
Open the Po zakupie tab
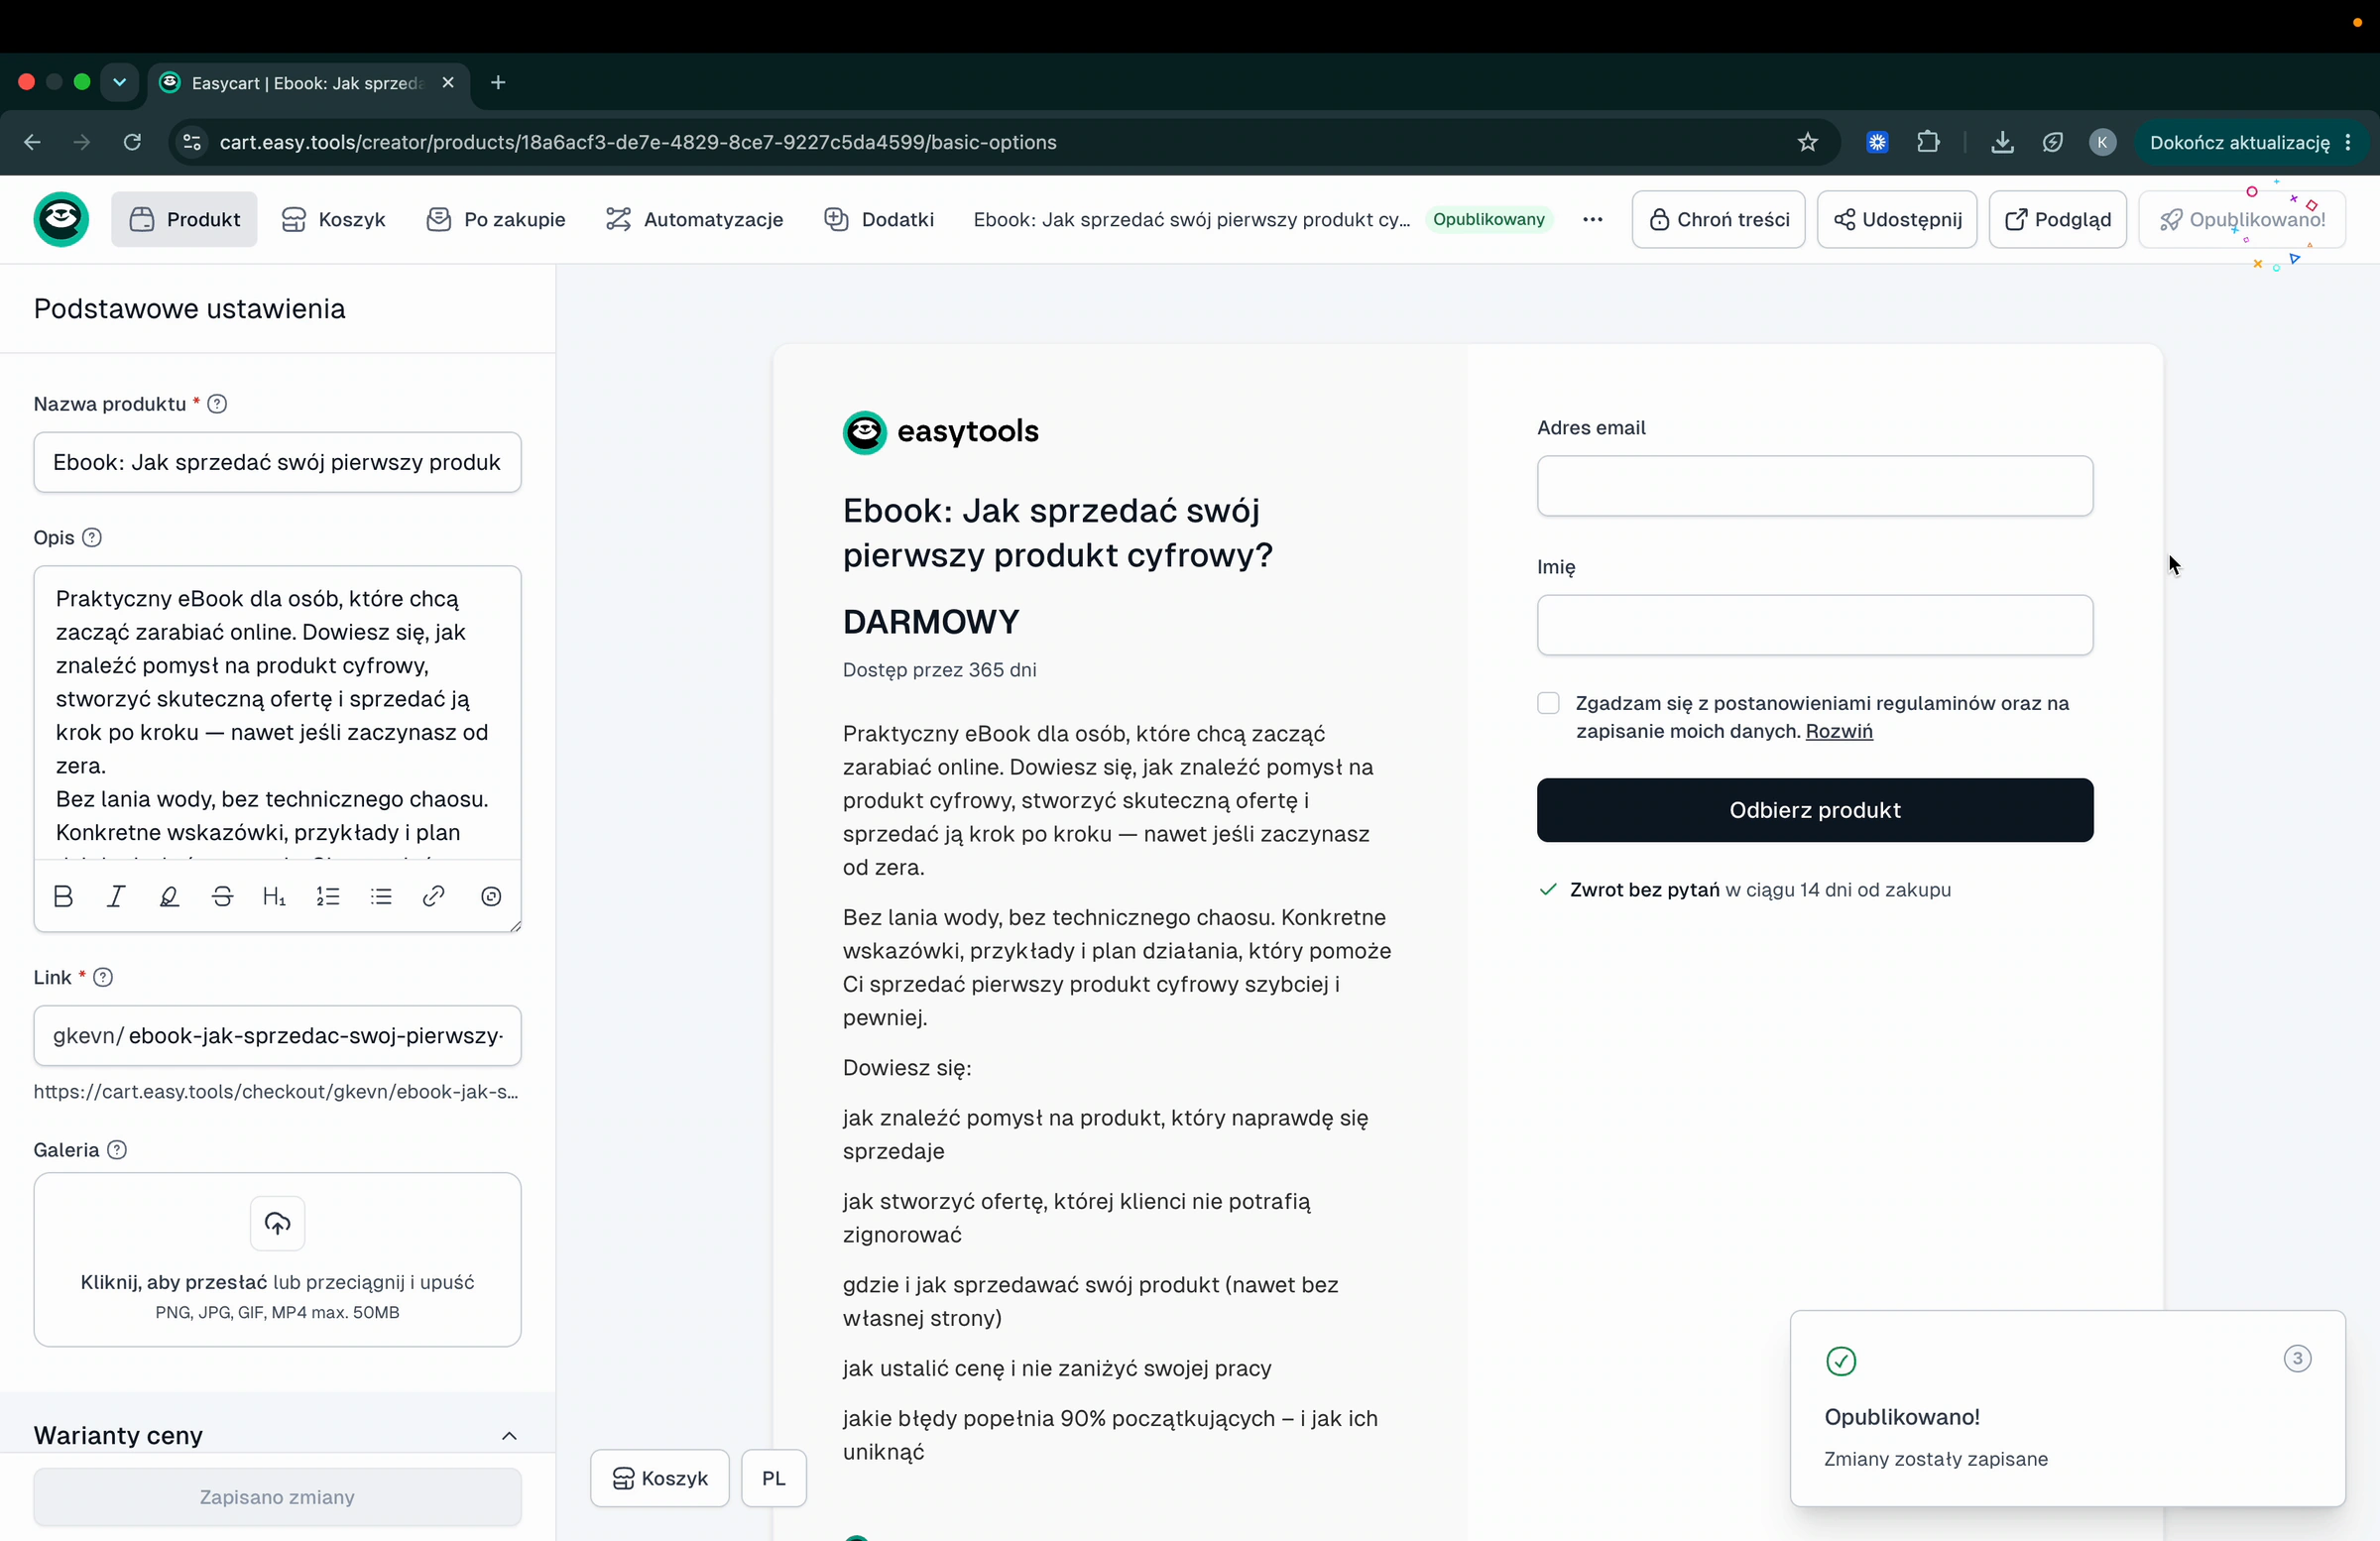point(496,219)
